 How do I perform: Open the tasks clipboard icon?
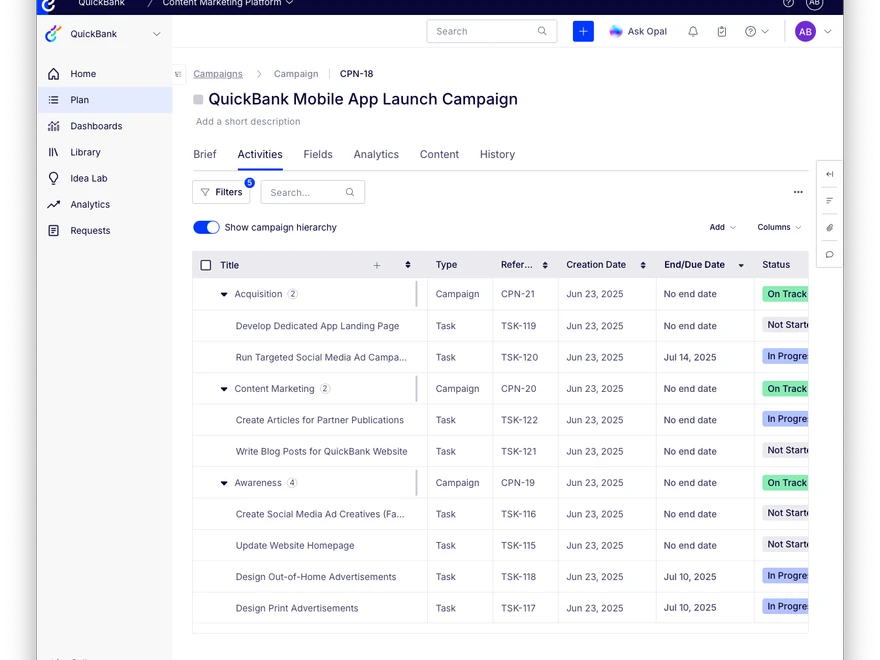tap(722, 31)
